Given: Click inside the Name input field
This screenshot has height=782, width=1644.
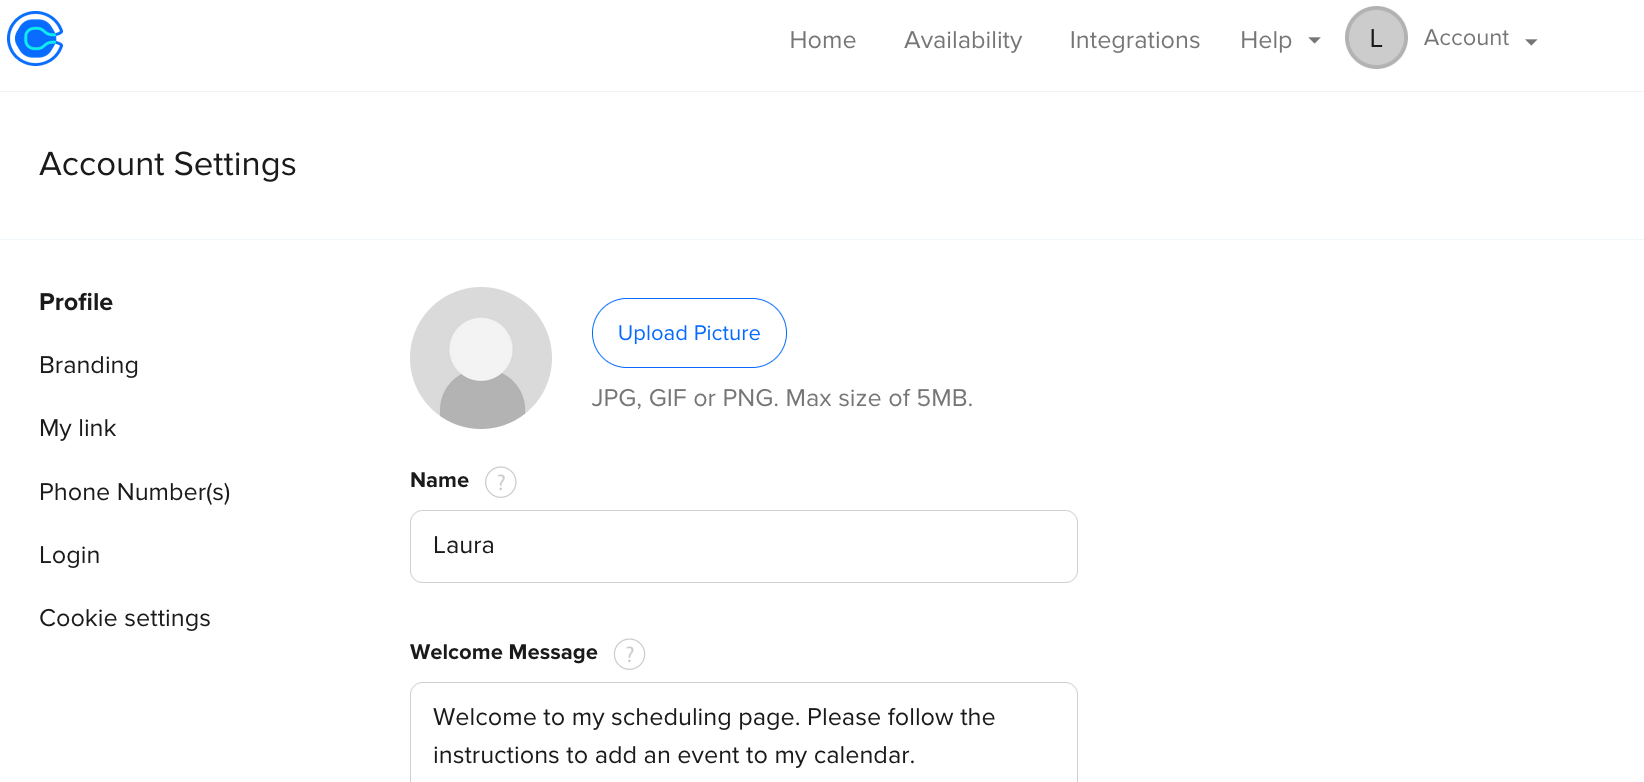Looking at the screenshot, I should (743, 546).
